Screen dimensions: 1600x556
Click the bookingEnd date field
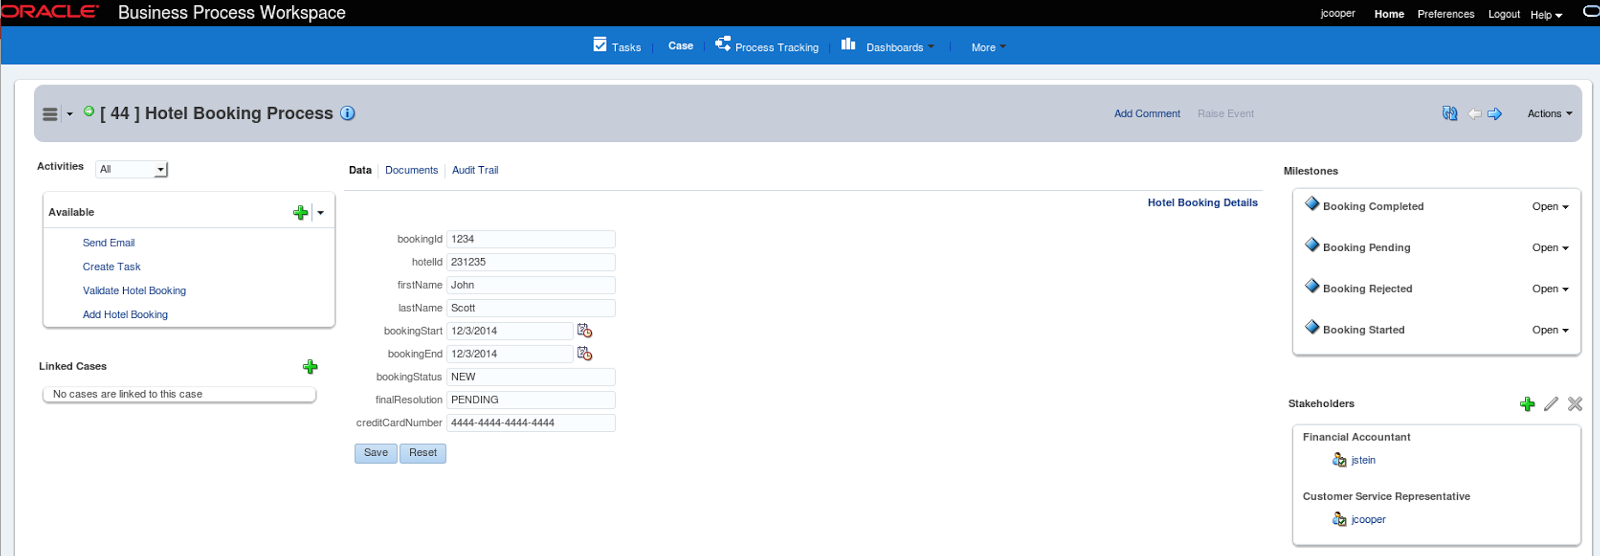[510, 354]
